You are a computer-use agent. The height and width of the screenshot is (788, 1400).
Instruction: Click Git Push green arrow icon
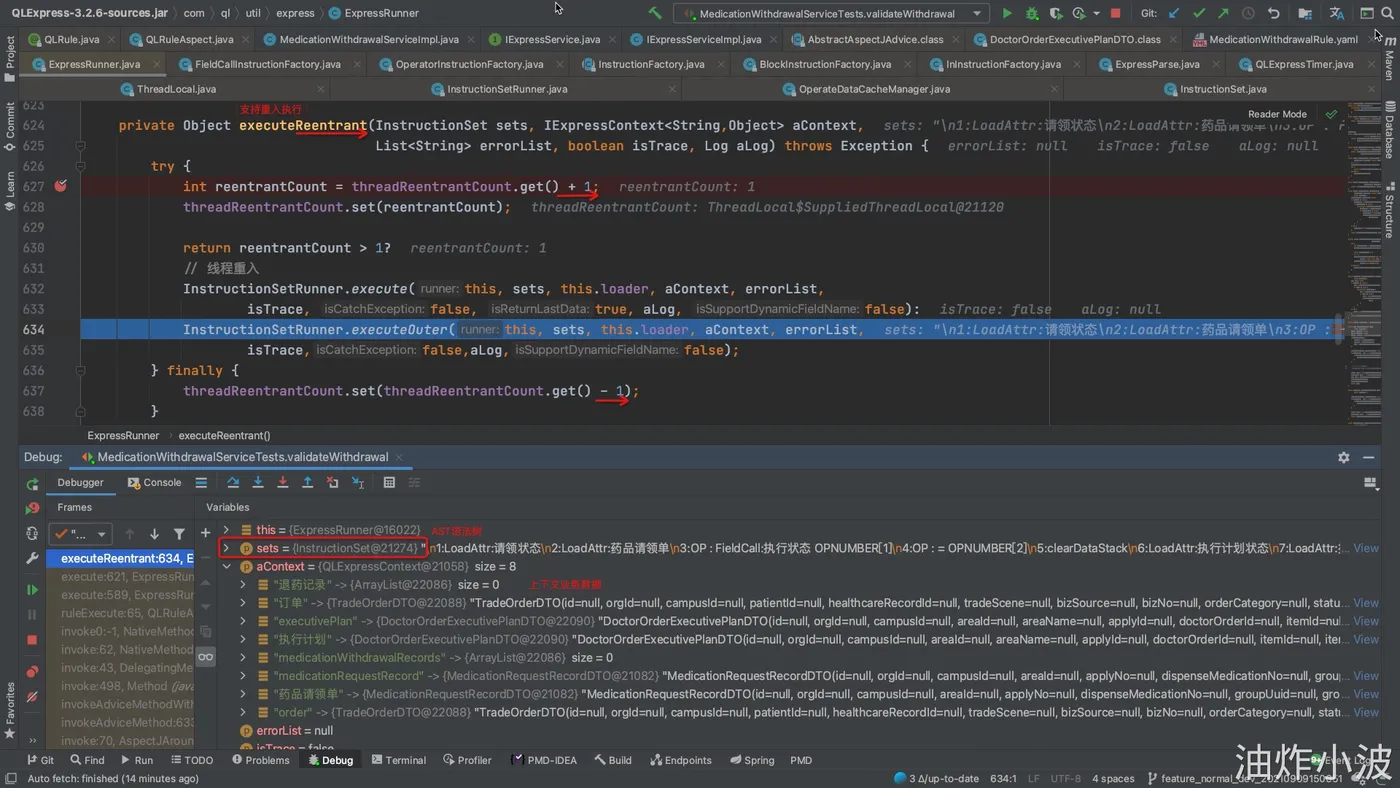(1223, 14)
